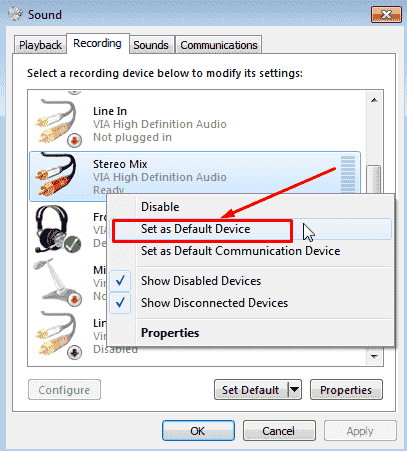Click the Stereo Mix volume level meter
Screen dimensions: 407x451
(x=348, y=174)
